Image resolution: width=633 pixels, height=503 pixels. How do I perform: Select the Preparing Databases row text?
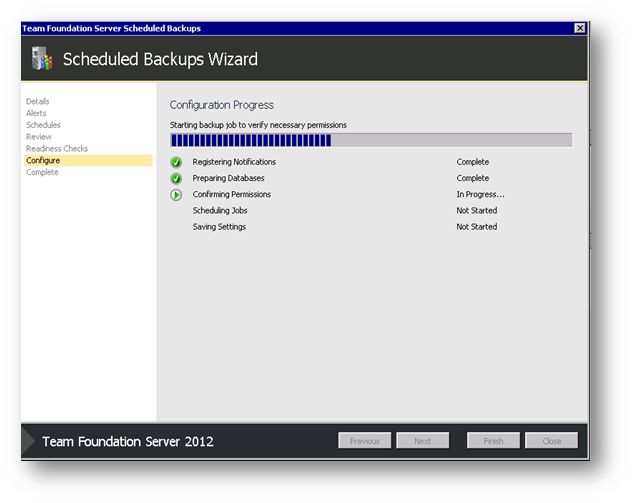pyautogui.click(x=228, y=178)
